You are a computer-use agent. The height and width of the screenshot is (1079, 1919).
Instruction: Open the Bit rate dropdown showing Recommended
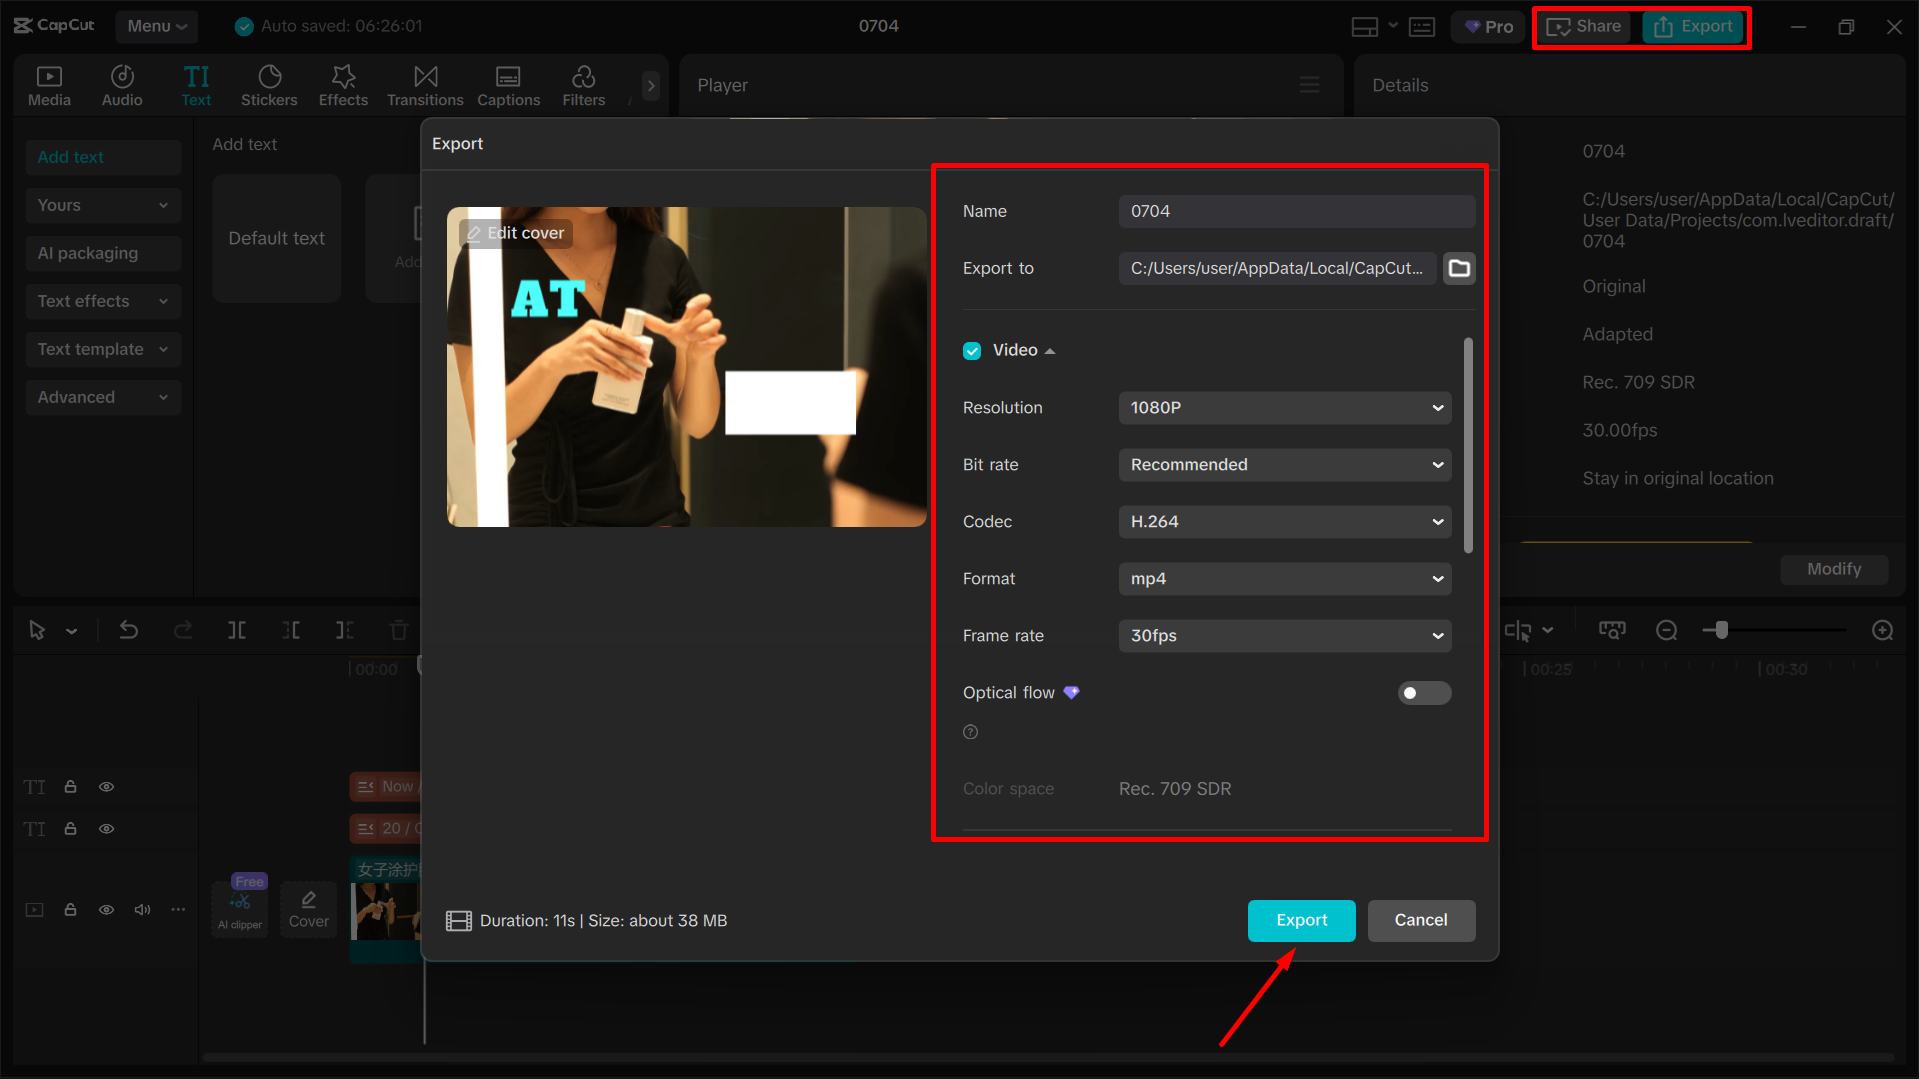(1285, 465)
